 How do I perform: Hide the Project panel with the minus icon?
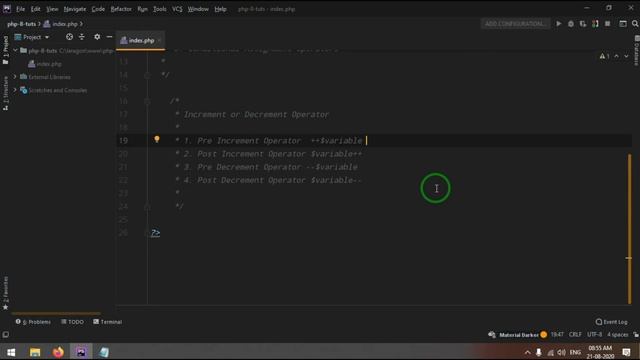point(109,37)
